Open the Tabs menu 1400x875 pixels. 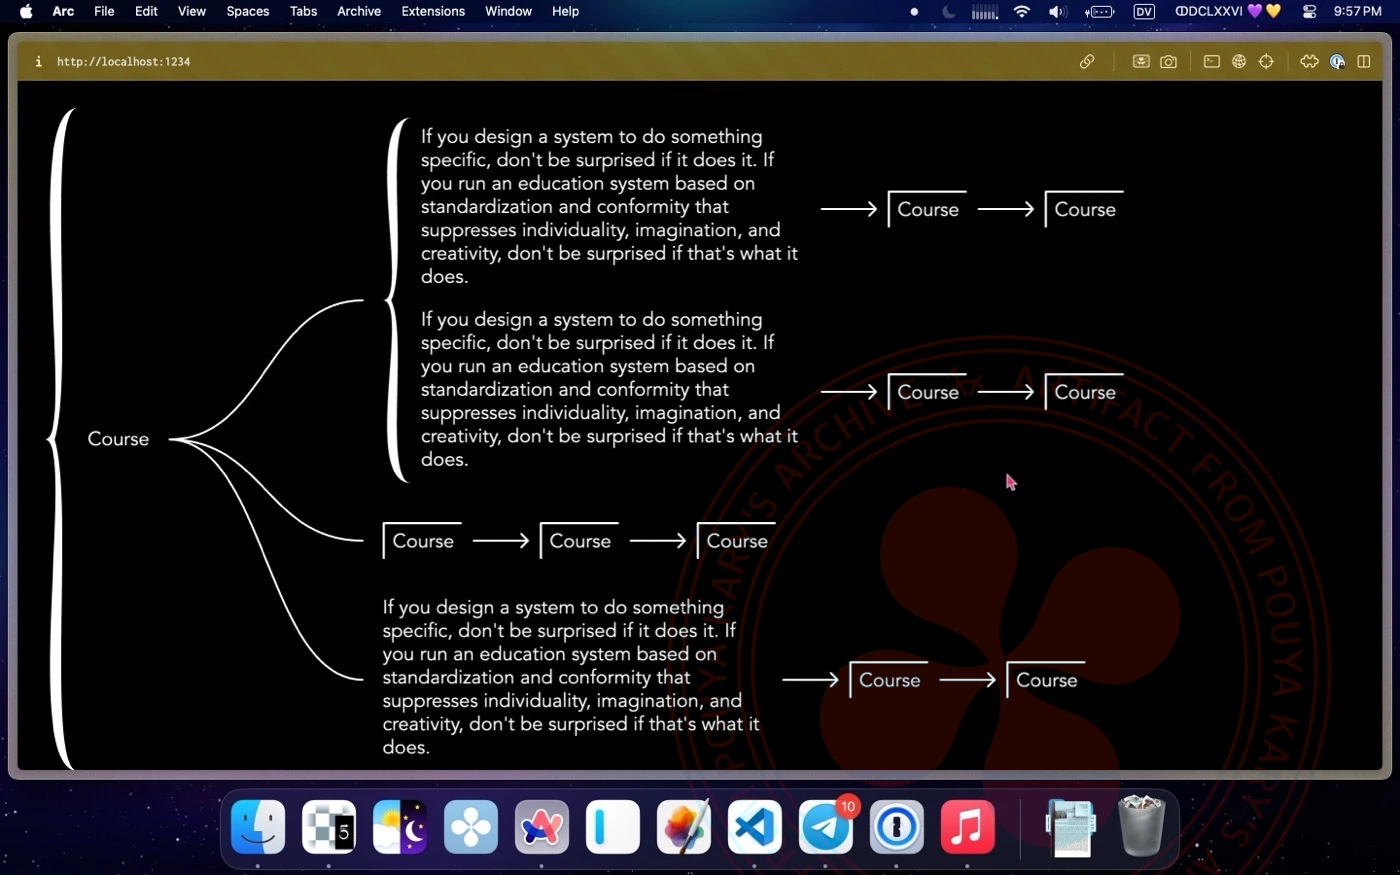(x=303, y=11)
